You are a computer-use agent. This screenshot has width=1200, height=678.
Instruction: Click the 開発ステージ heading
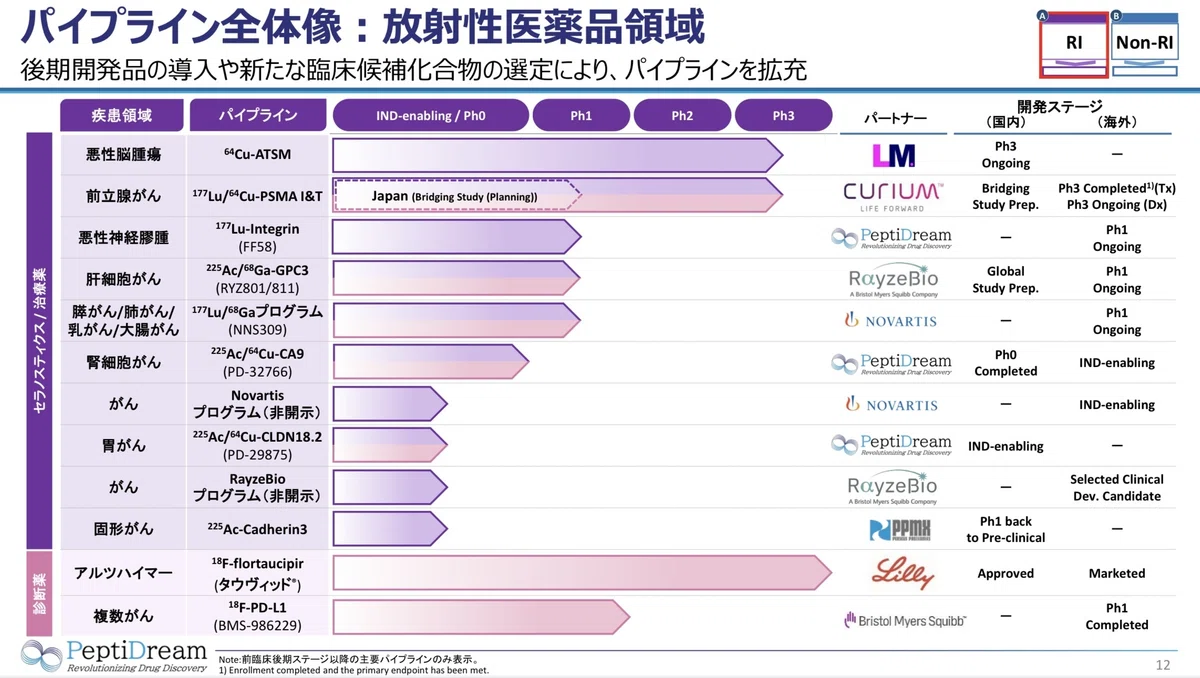click(1060, 106)
